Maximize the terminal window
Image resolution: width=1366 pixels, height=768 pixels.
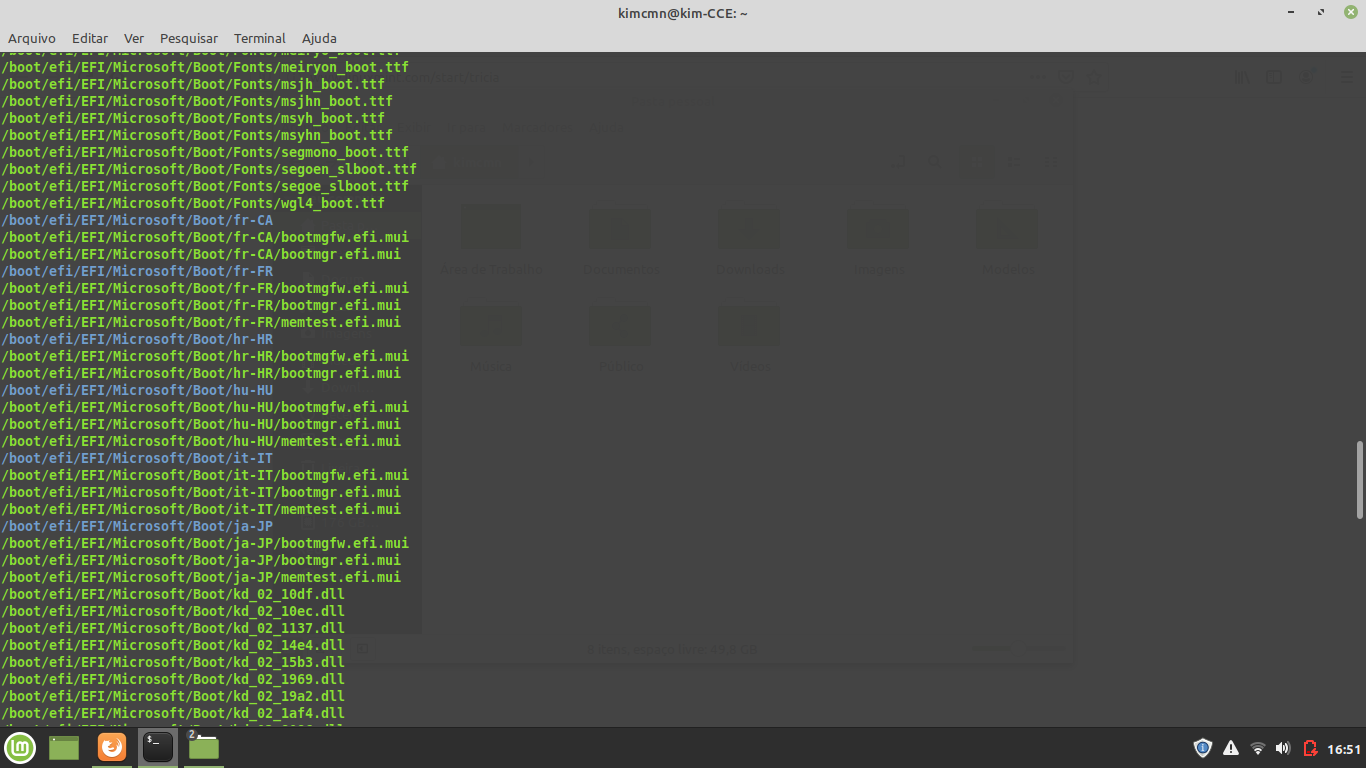pos(1321,12)
